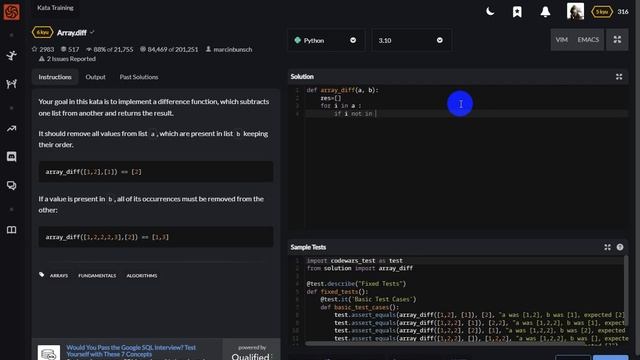Click the 84,469 of 201,251 completions stat

pos(169,49)
